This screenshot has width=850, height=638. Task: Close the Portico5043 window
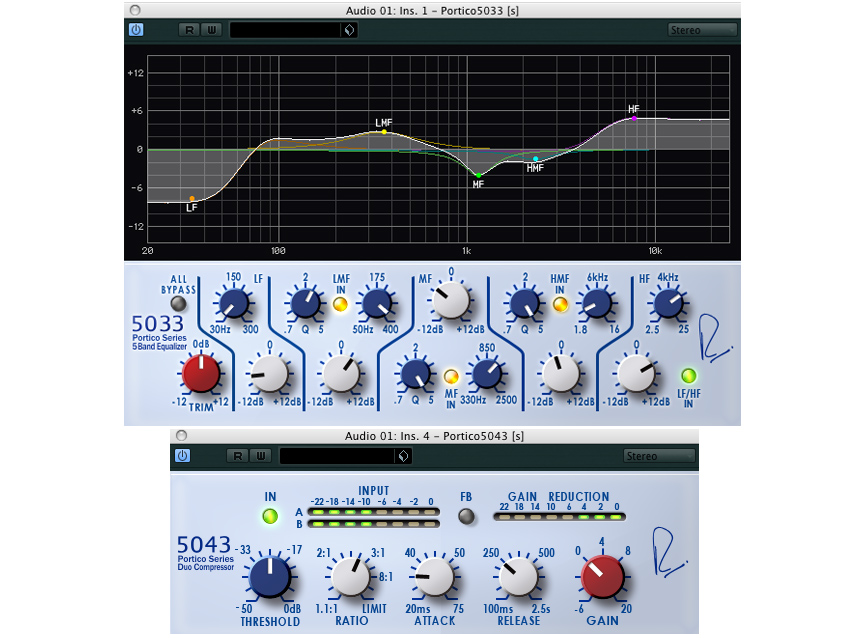point(182,435)
